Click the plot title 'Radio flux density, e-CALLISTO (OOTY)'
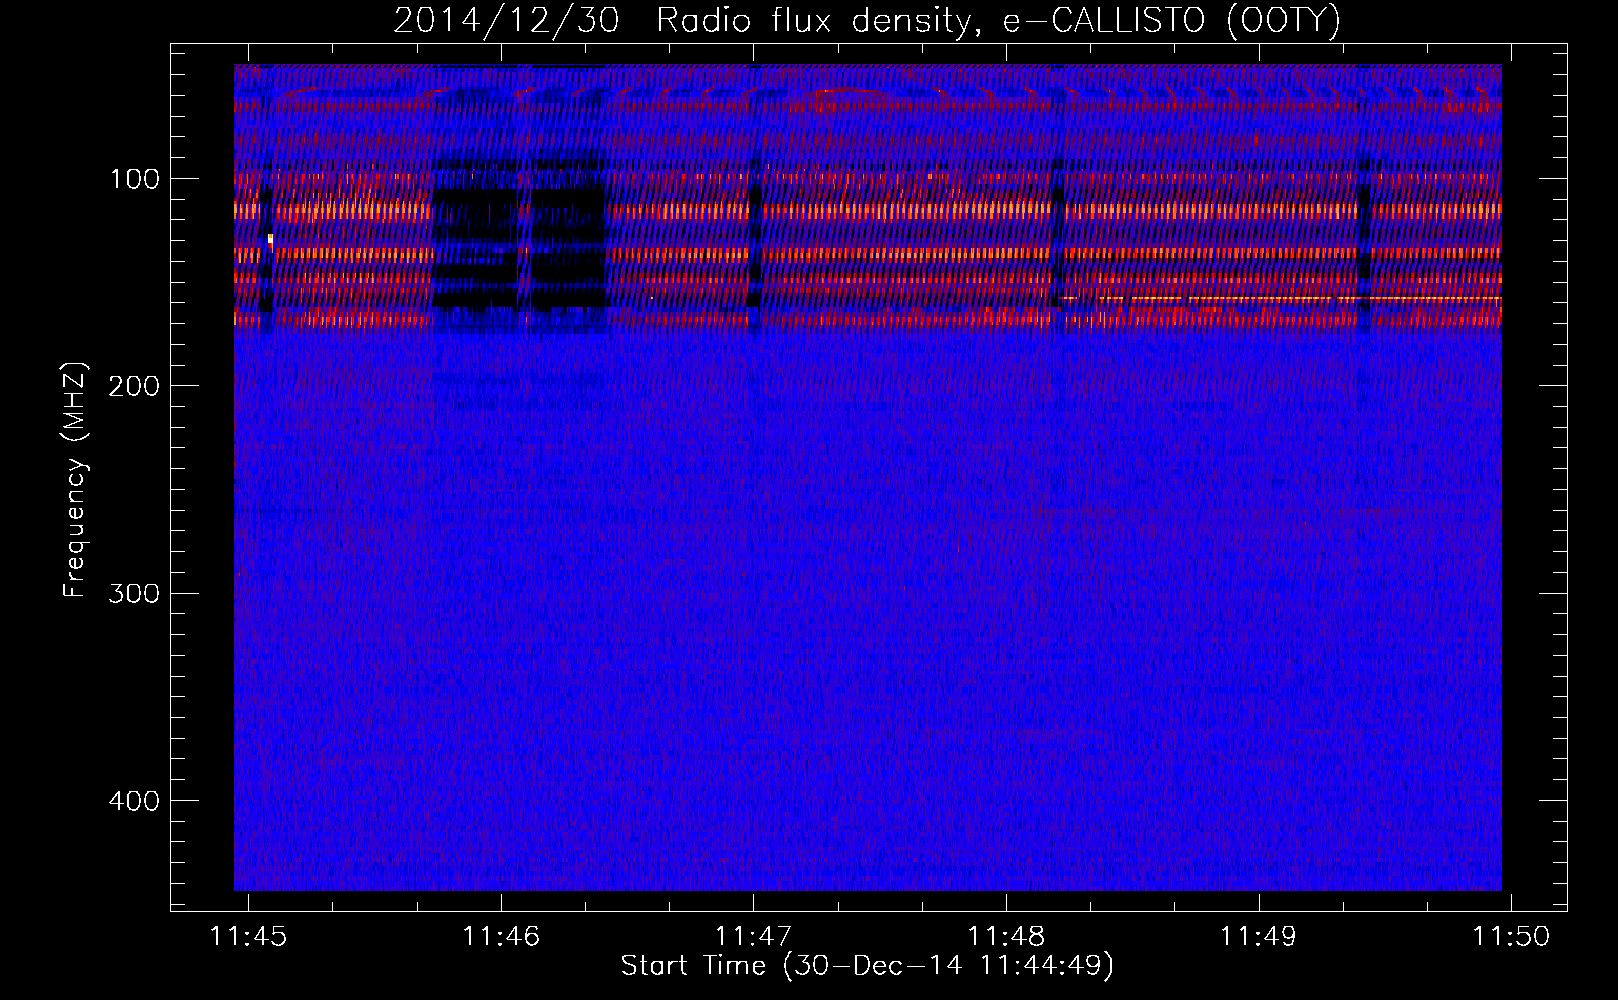This screenshot has width=1618, height=1000. coord(997,20)
